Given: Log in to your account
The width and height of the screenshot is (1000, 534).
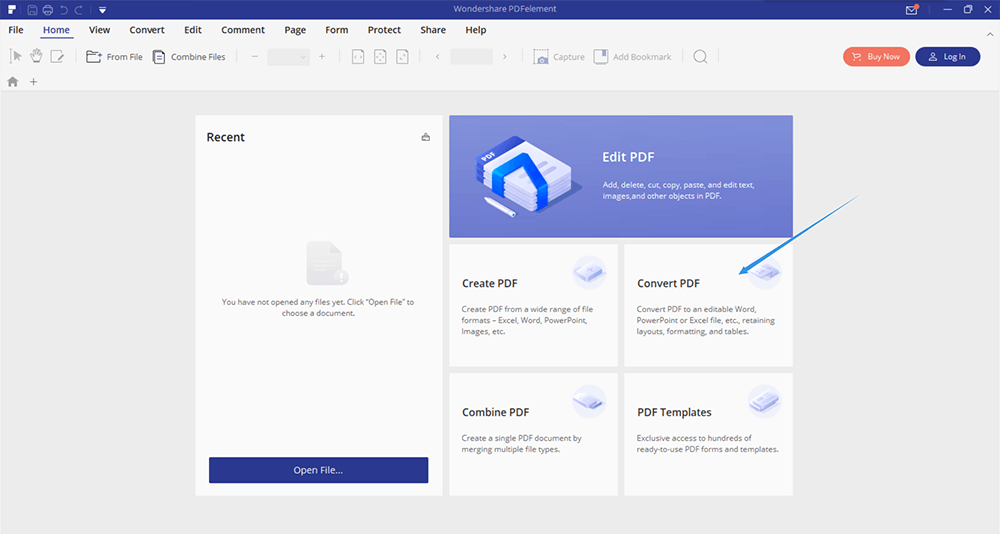Looking at the screenshot, I should 947,57.
